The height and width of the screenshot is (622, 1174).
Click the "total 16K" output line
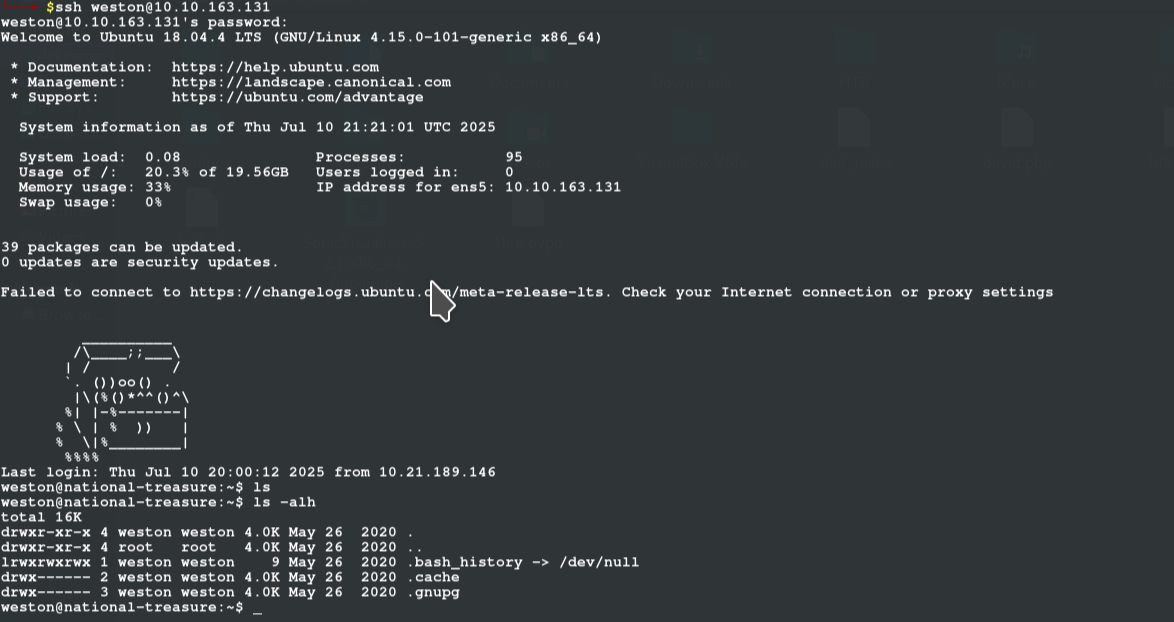tap(41, 517)
